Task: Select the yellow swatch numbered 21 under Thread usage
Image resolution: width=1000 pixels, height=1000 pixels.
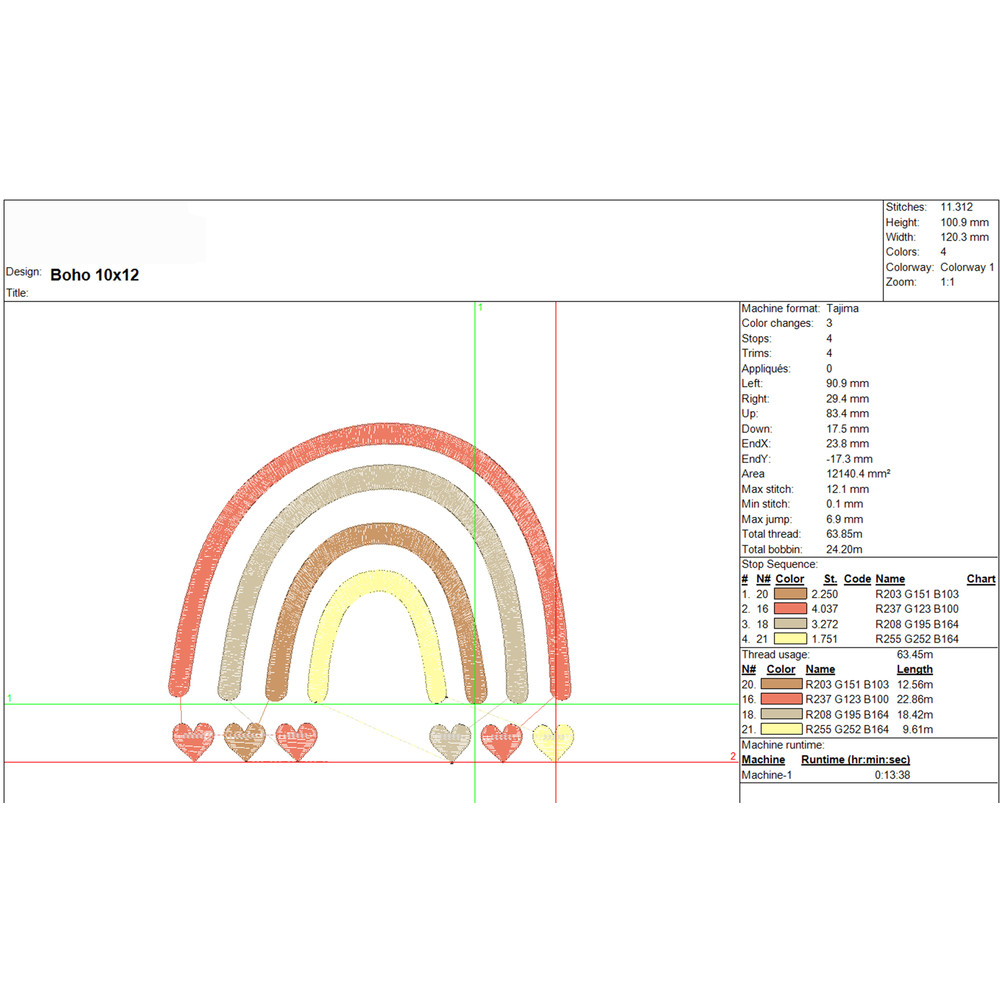Action: pos(782,729)
